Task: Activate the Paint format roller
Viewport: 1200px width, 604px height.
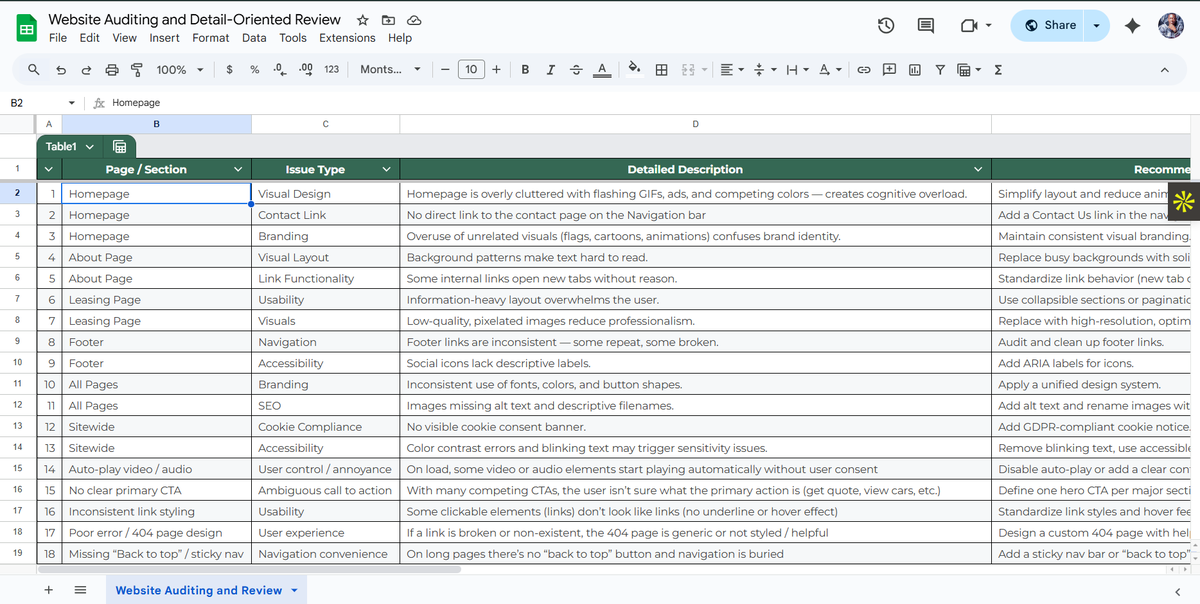Action: point(136,70)
